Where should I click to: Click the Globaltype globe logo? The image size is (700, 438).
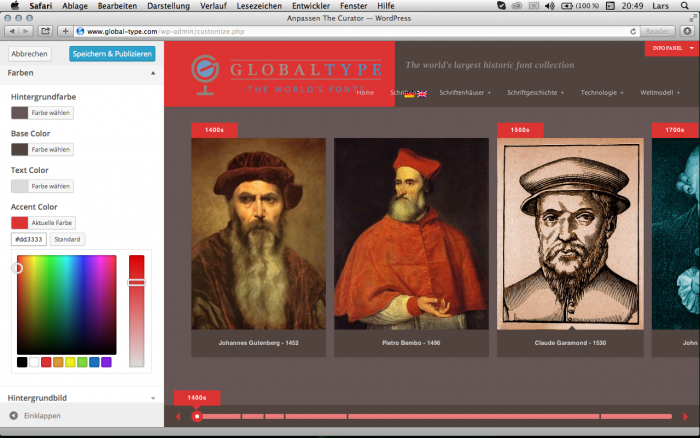205,74
